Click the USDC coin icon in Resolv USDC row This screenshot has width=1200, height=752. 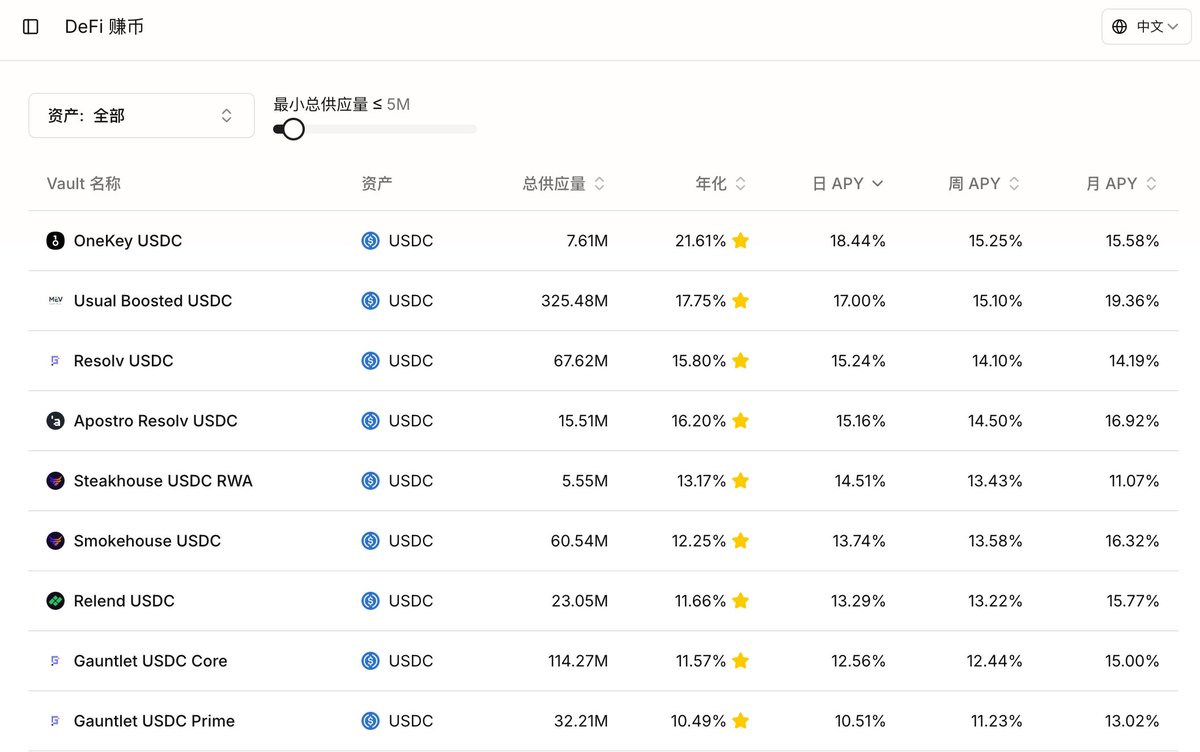[371, 361]
